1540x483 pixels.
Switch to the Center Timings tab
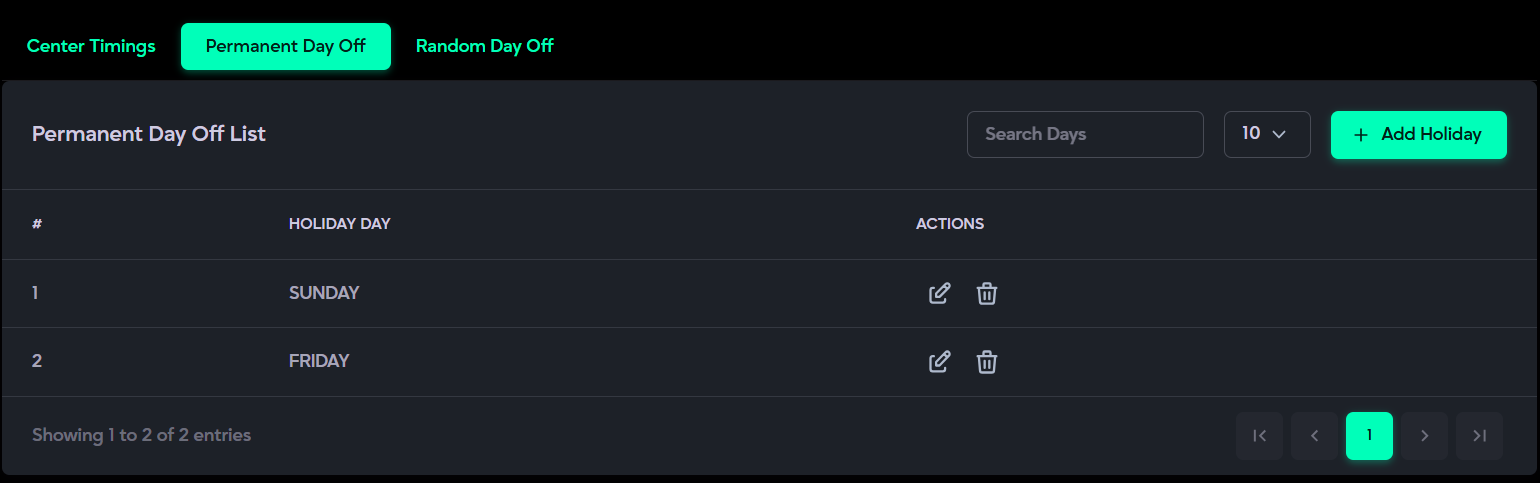pyautogui.click(x=91, y=46)
